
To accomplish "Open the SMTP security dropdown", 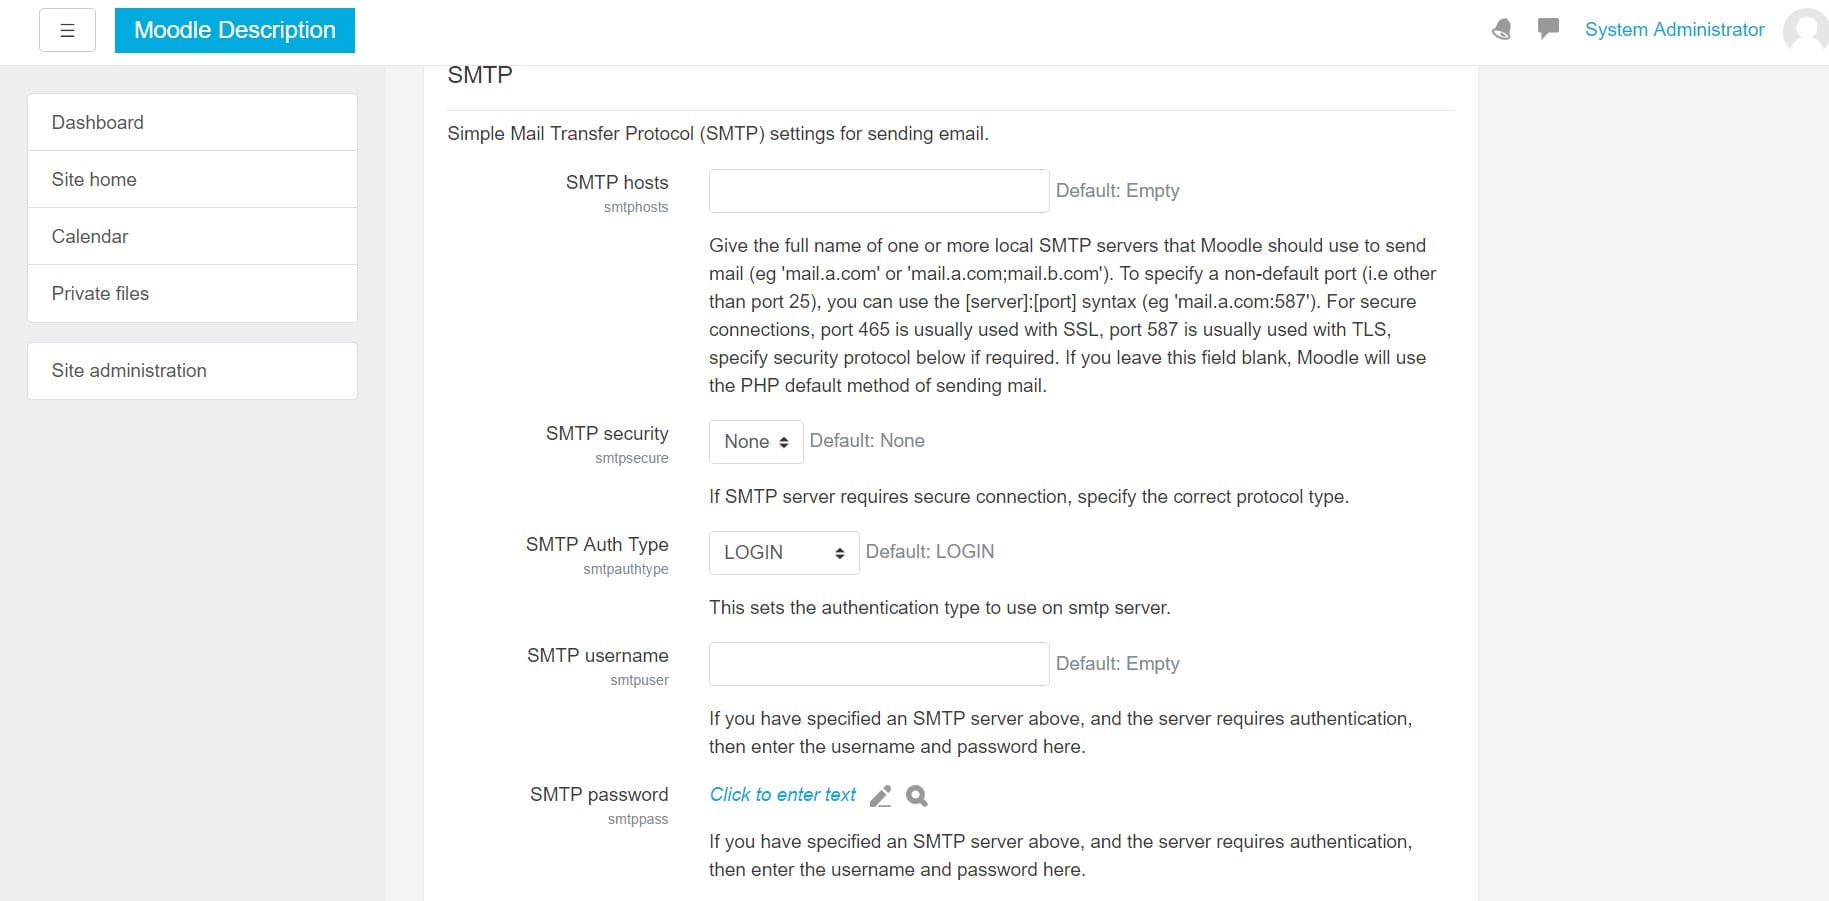I will tap(756, 442).
